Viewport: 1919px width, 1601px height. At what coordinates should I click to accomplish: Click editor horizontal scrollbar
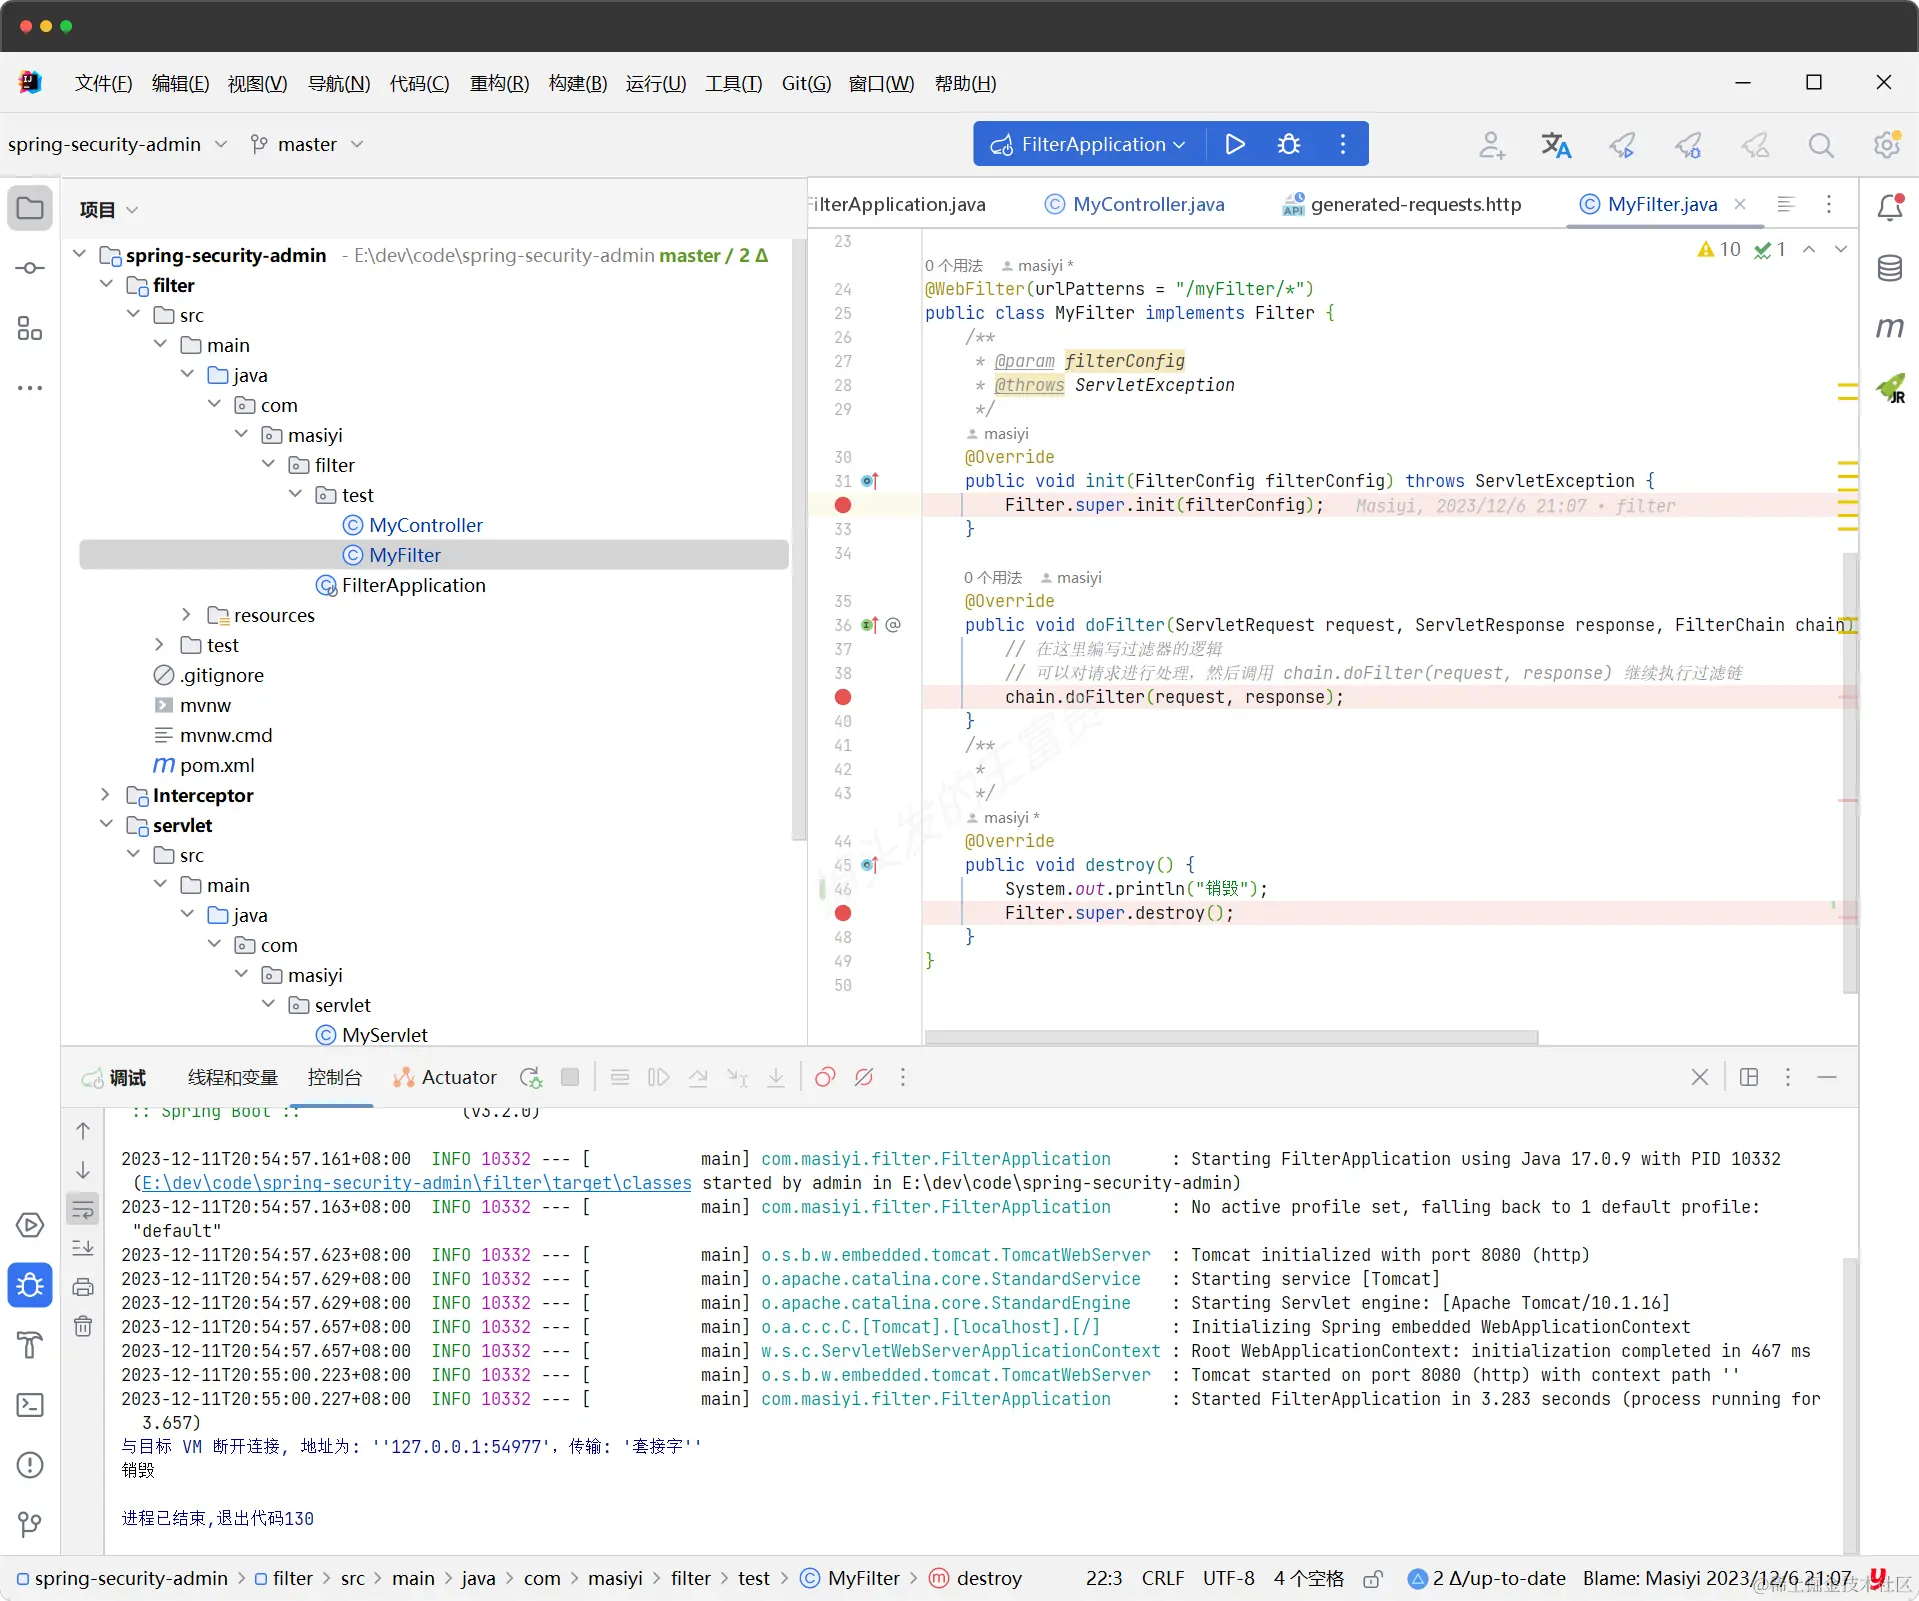1231,1037
